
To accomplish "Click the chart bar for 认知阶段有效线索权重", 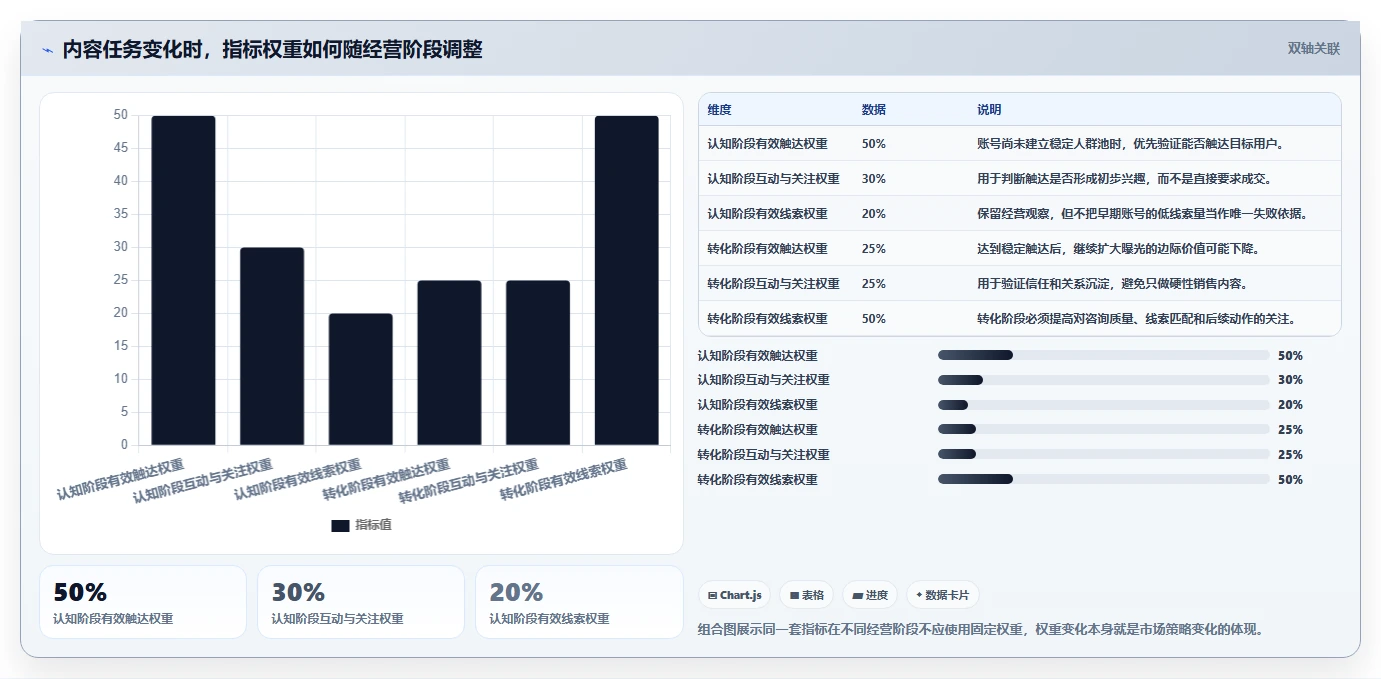I will (x=361, y=379).
